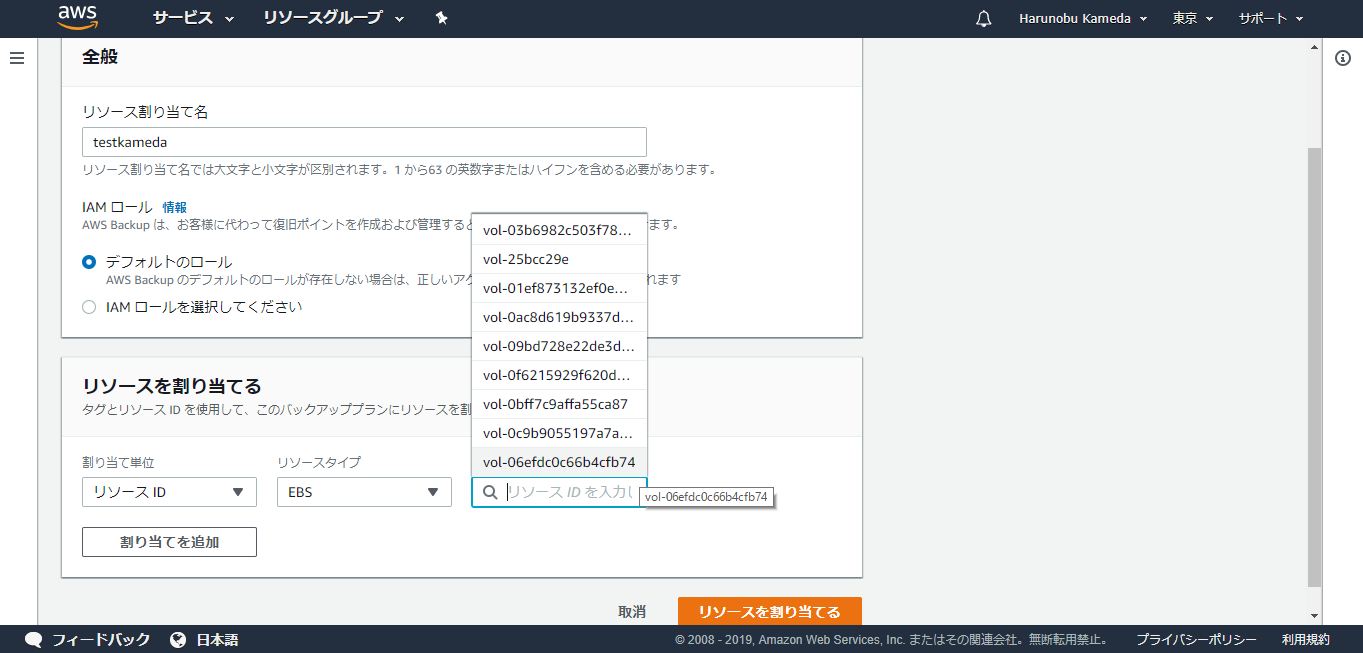Open the 割り当て単位 dropdown showing リソース ID
1363x653 pixels.
[x=169, y=492]
